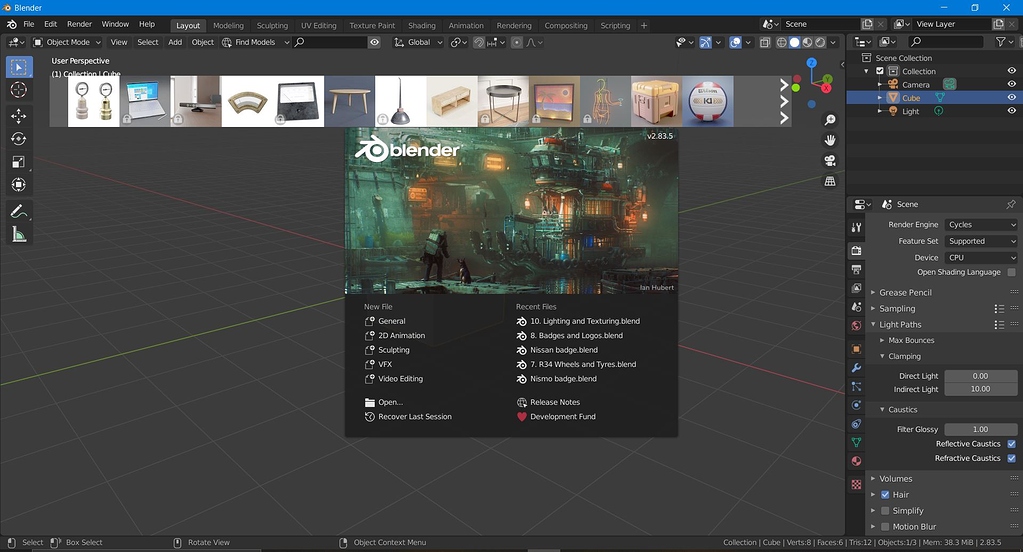Open the Render properties tab
Viewport: 1023px width, 552px height.
point(856,251)
